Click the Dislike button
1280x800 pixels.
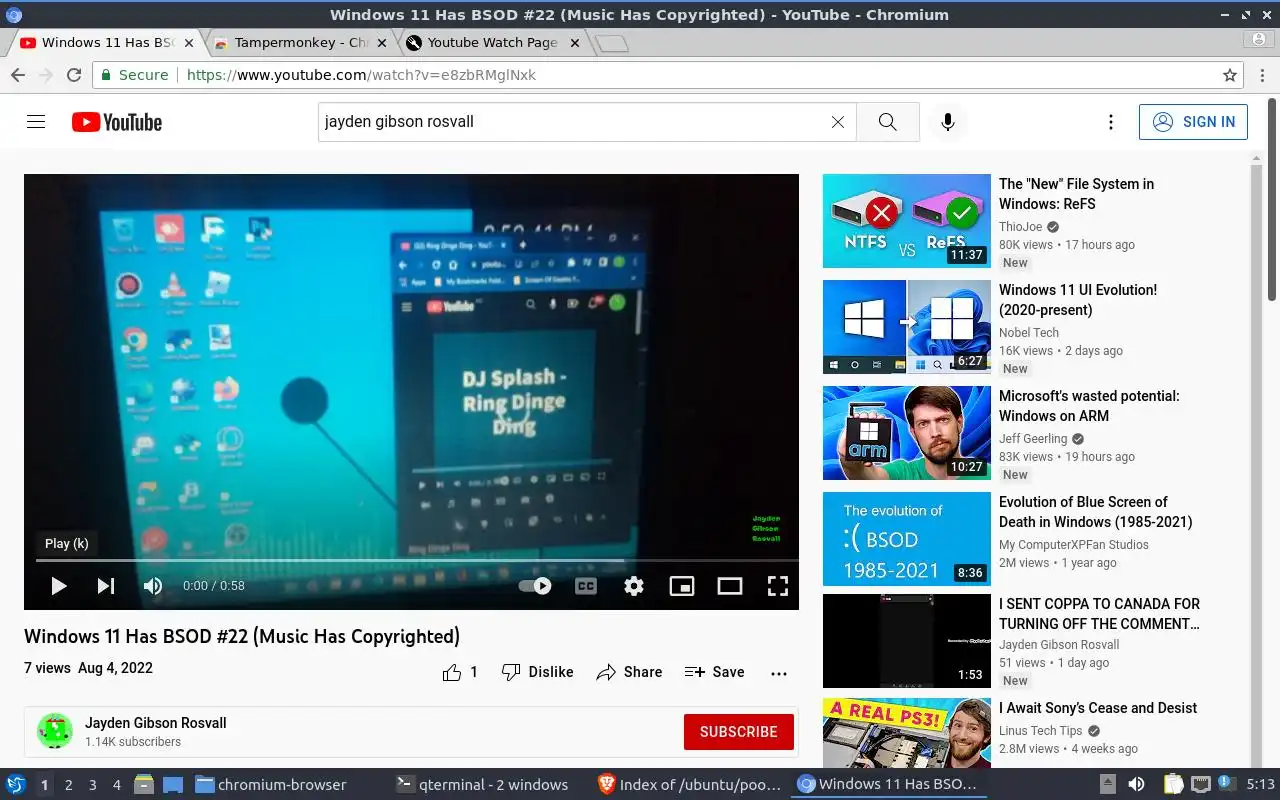537,672
